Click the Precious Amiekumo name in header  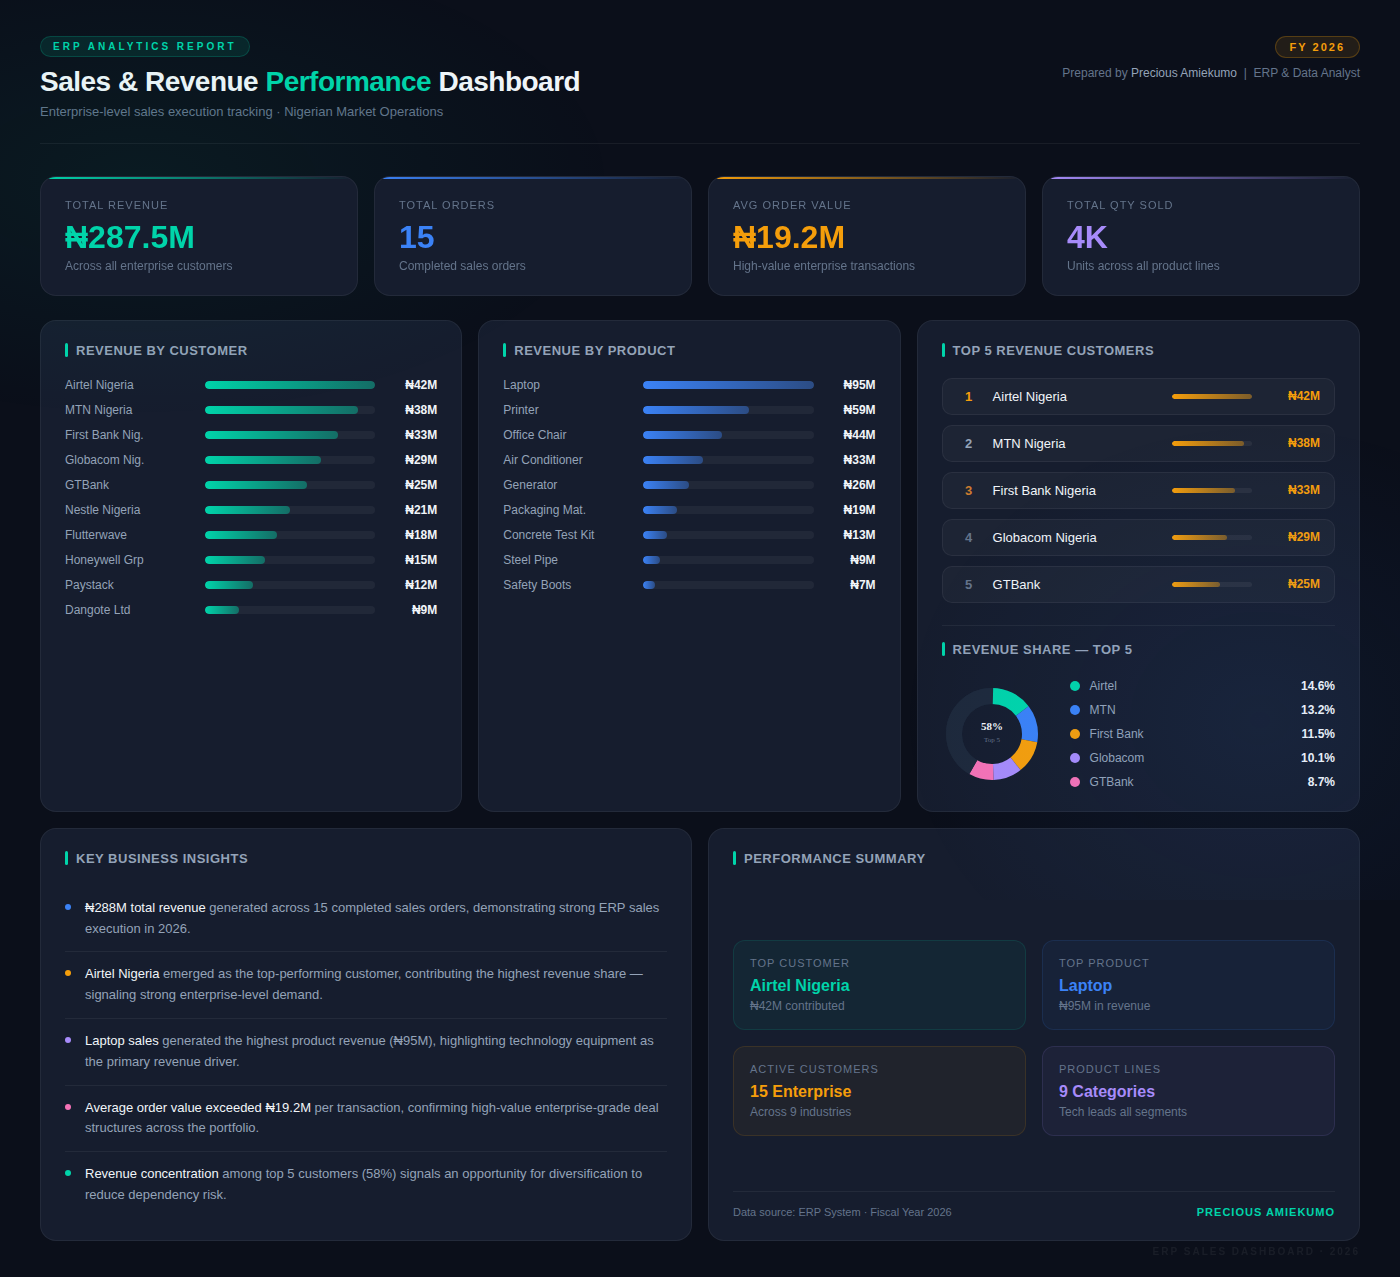point(1183,72)
